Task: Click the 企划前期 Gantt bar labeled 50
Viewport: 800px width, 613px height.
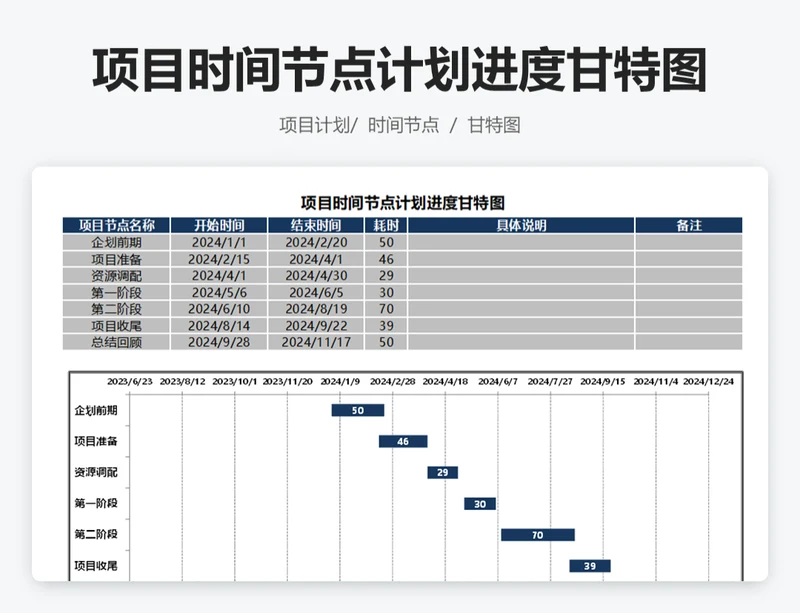Action: [x=358, y=410]
